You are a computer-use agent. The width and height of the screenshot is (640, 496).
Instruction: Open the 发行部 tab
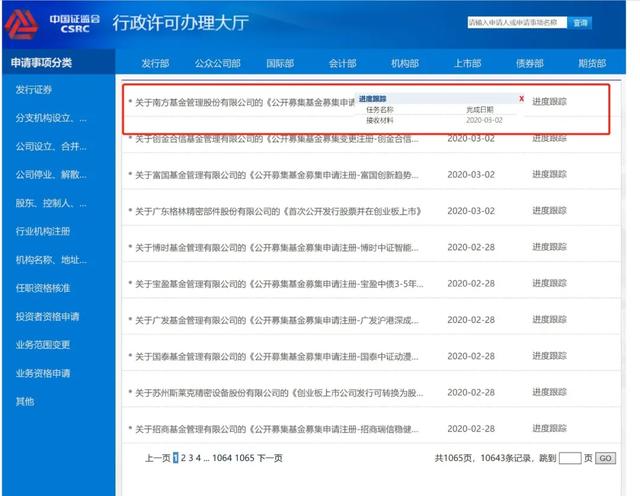pyautogui.click(x=155, y=63)
